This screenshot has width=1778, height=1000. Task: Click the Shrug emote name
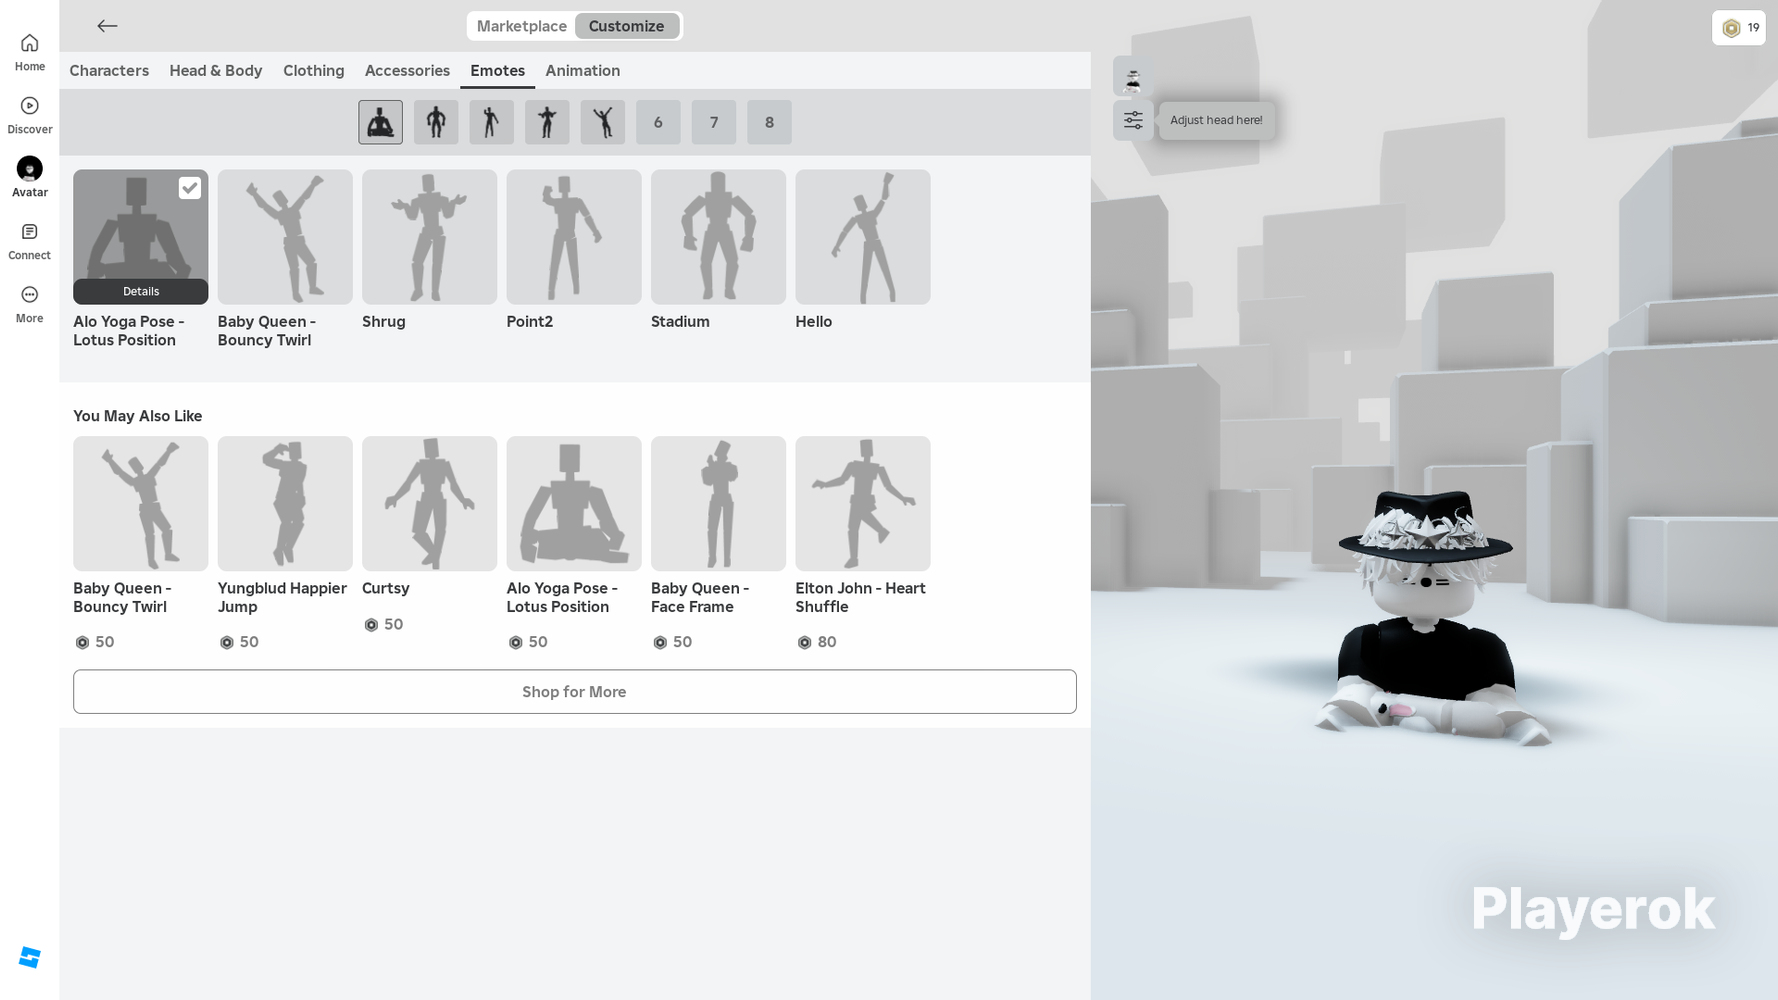coord(384,322)
